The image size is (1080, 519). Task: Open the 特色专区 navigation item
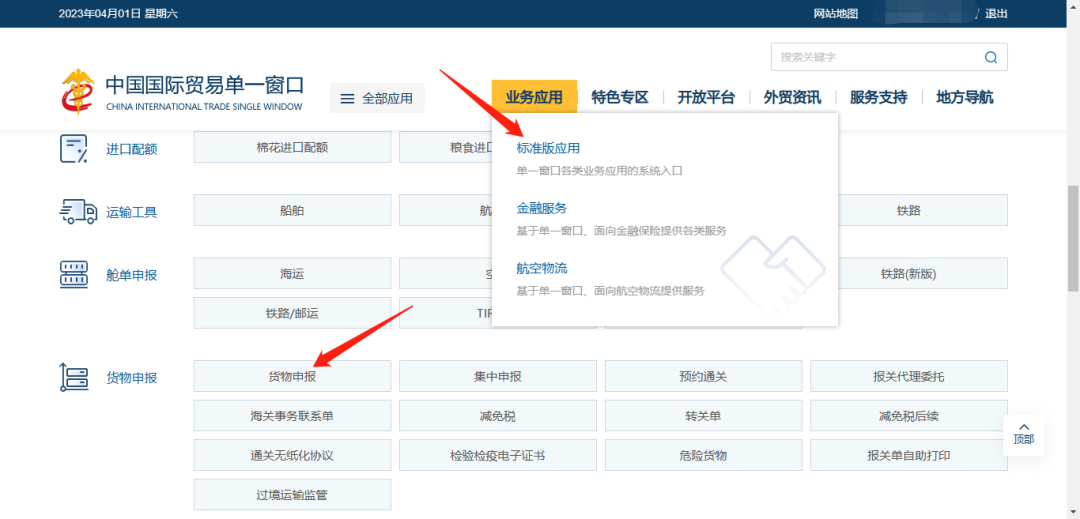pos(620,97)
